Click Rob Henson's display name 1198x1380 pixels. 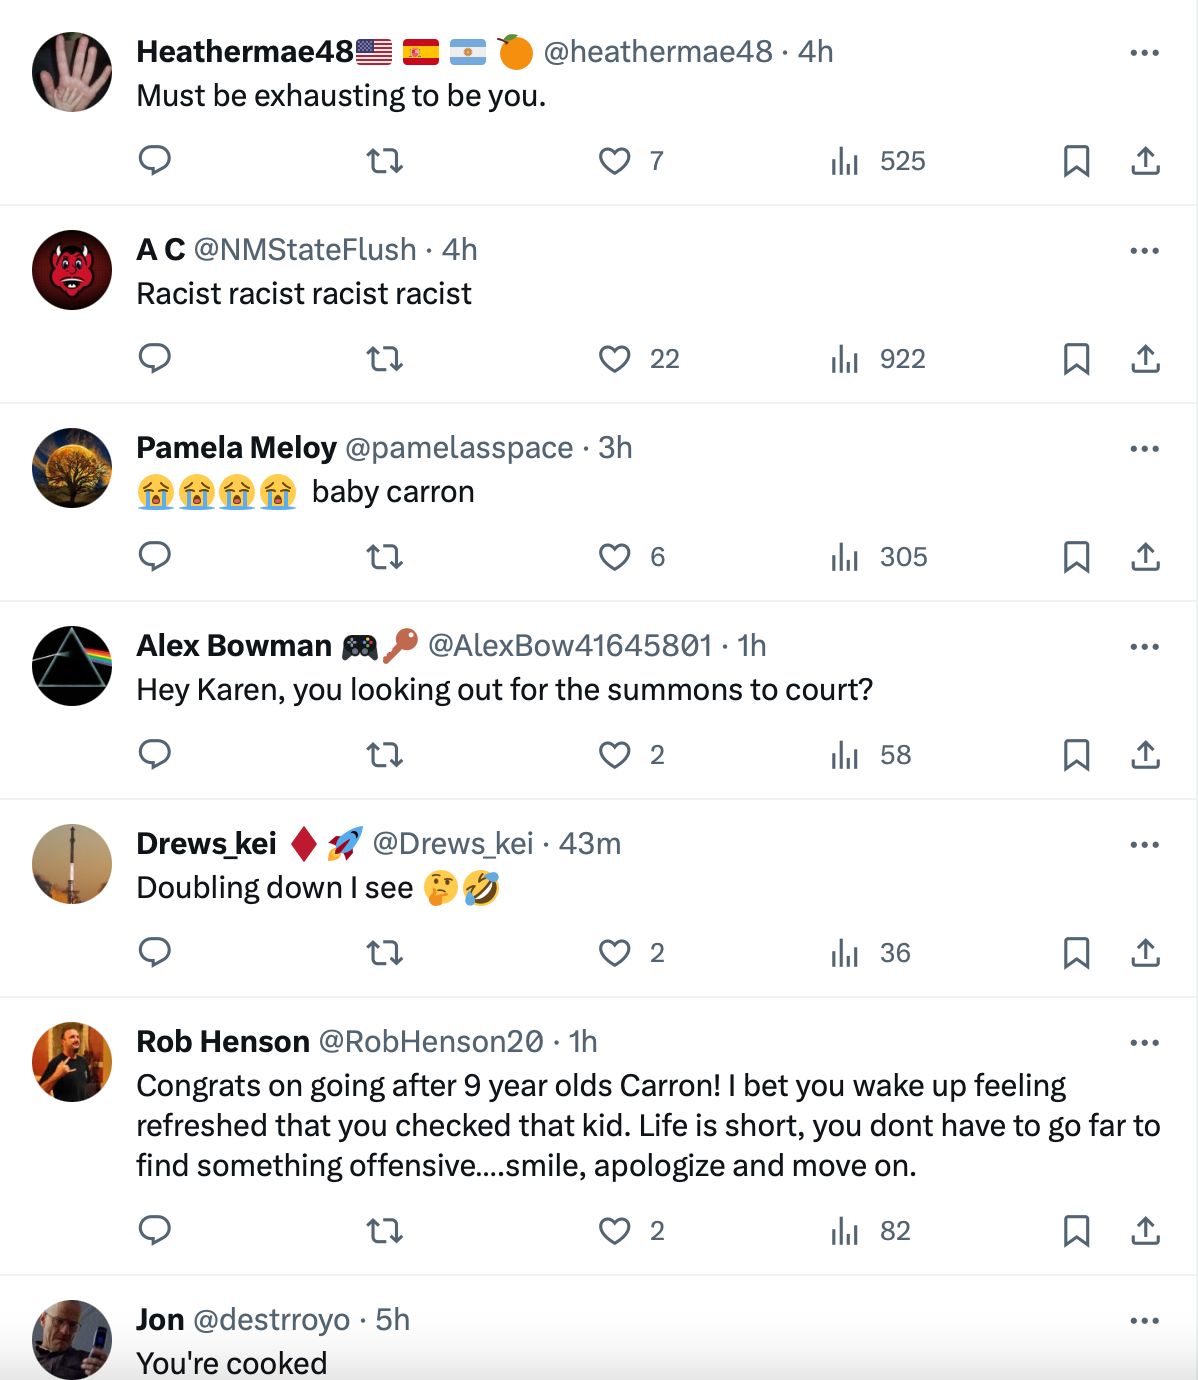pyautogui.click(x=223, y=1042)
